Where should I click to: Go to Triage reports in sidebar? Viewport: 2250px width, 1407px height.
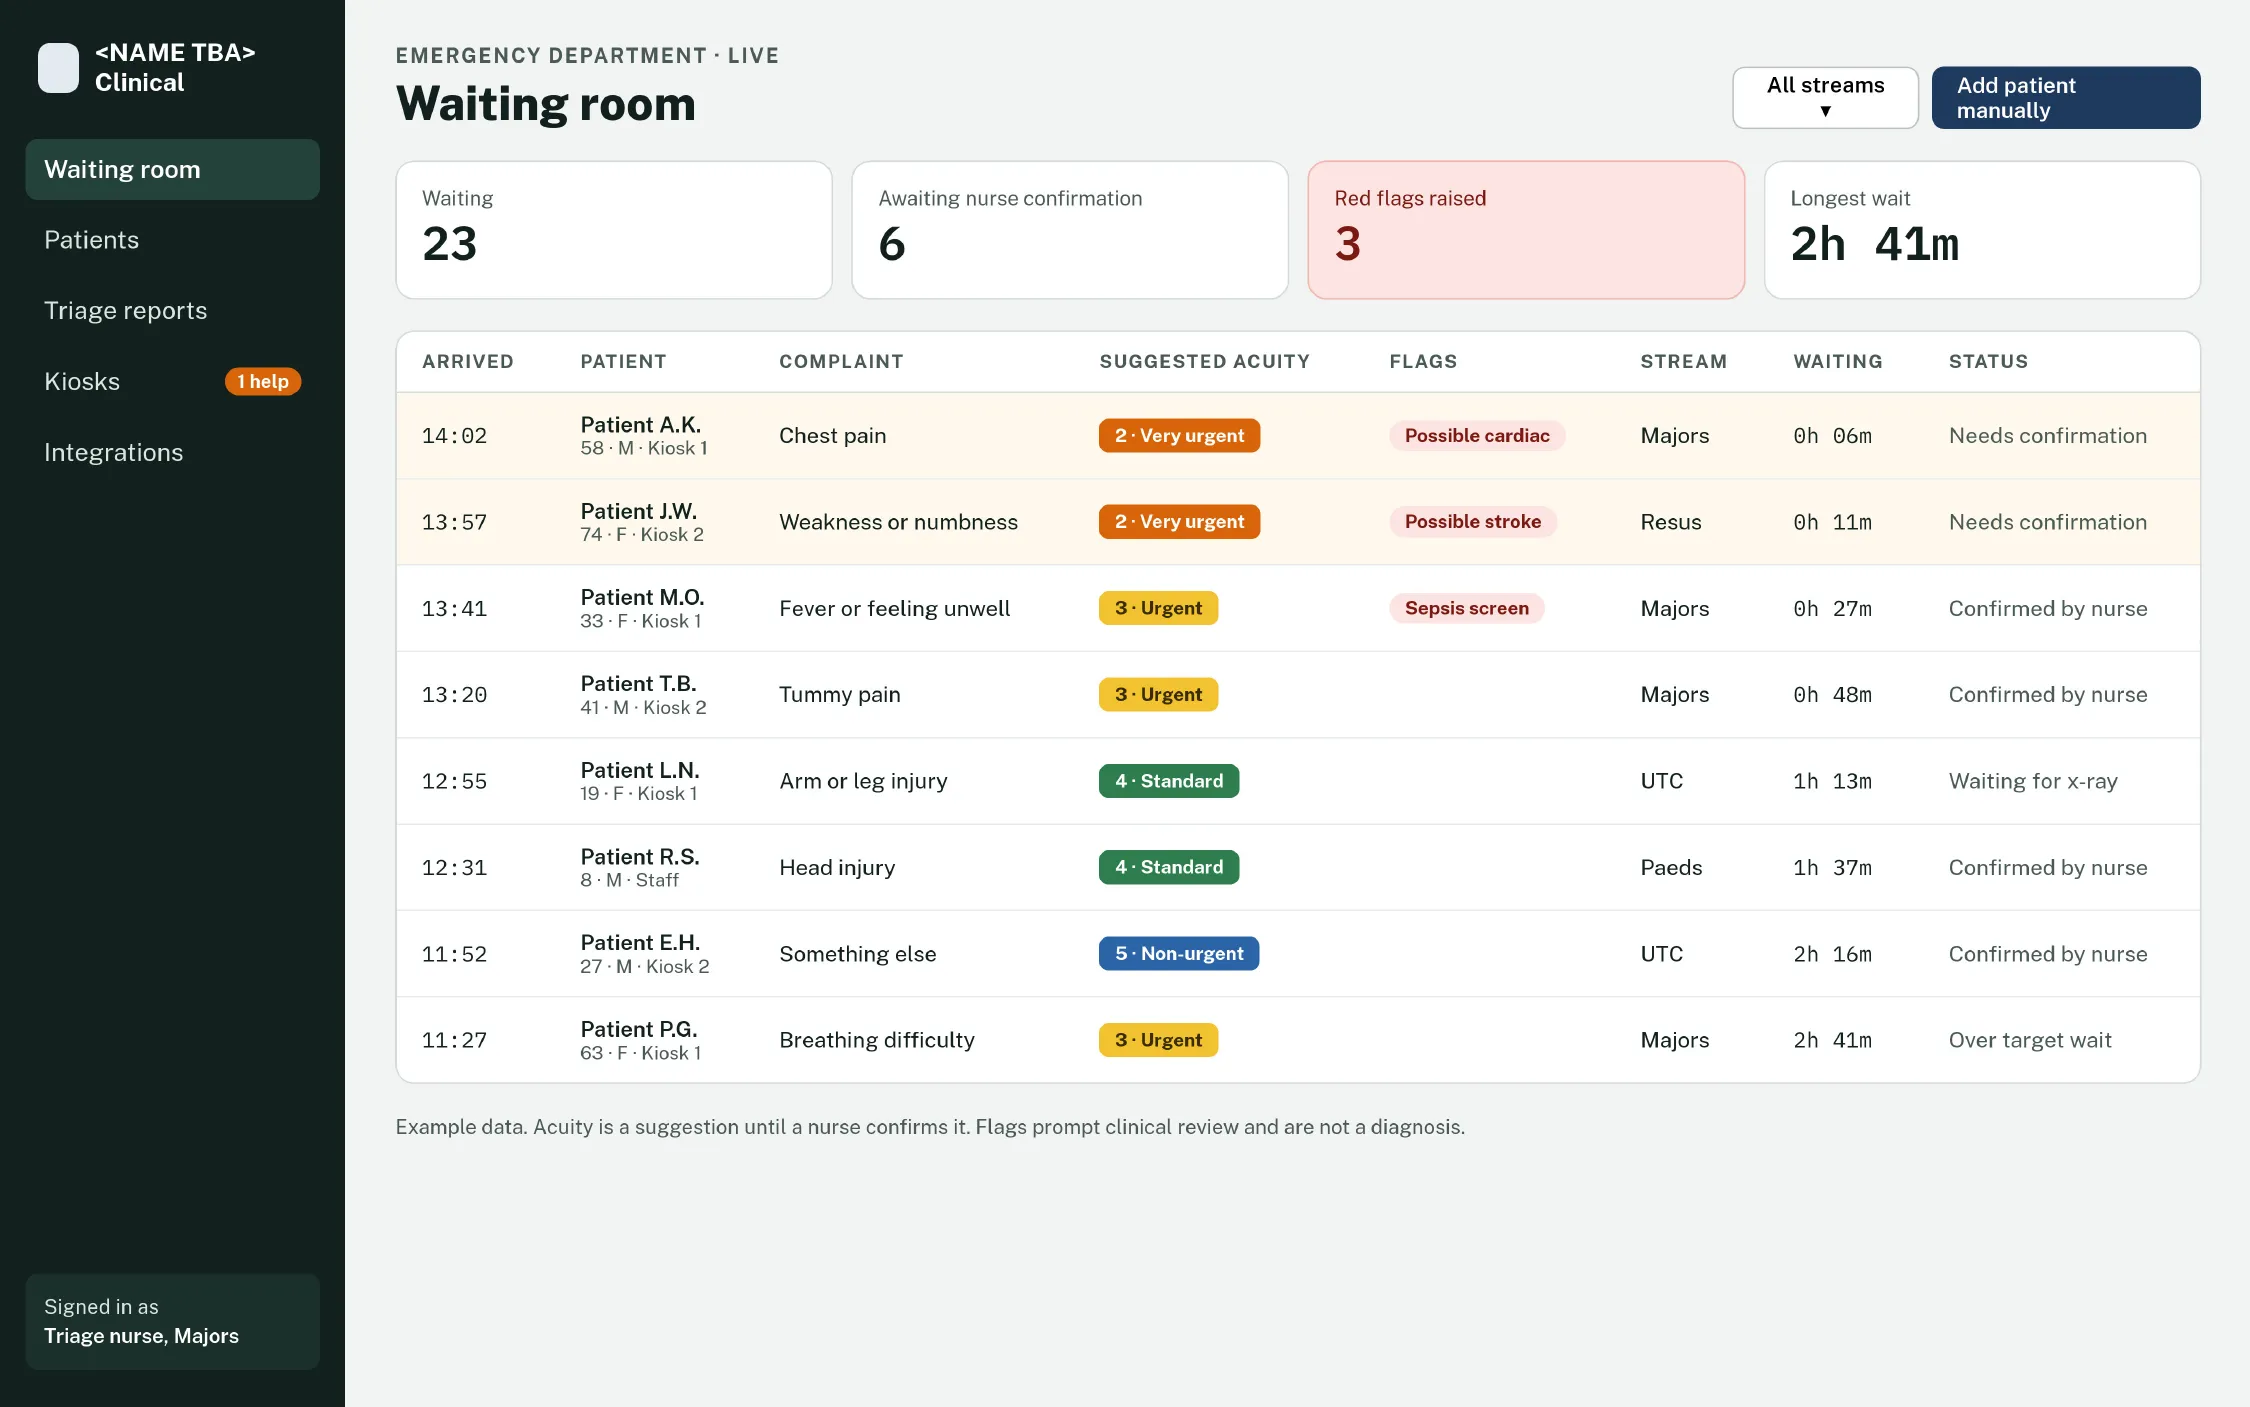[172, 311]
